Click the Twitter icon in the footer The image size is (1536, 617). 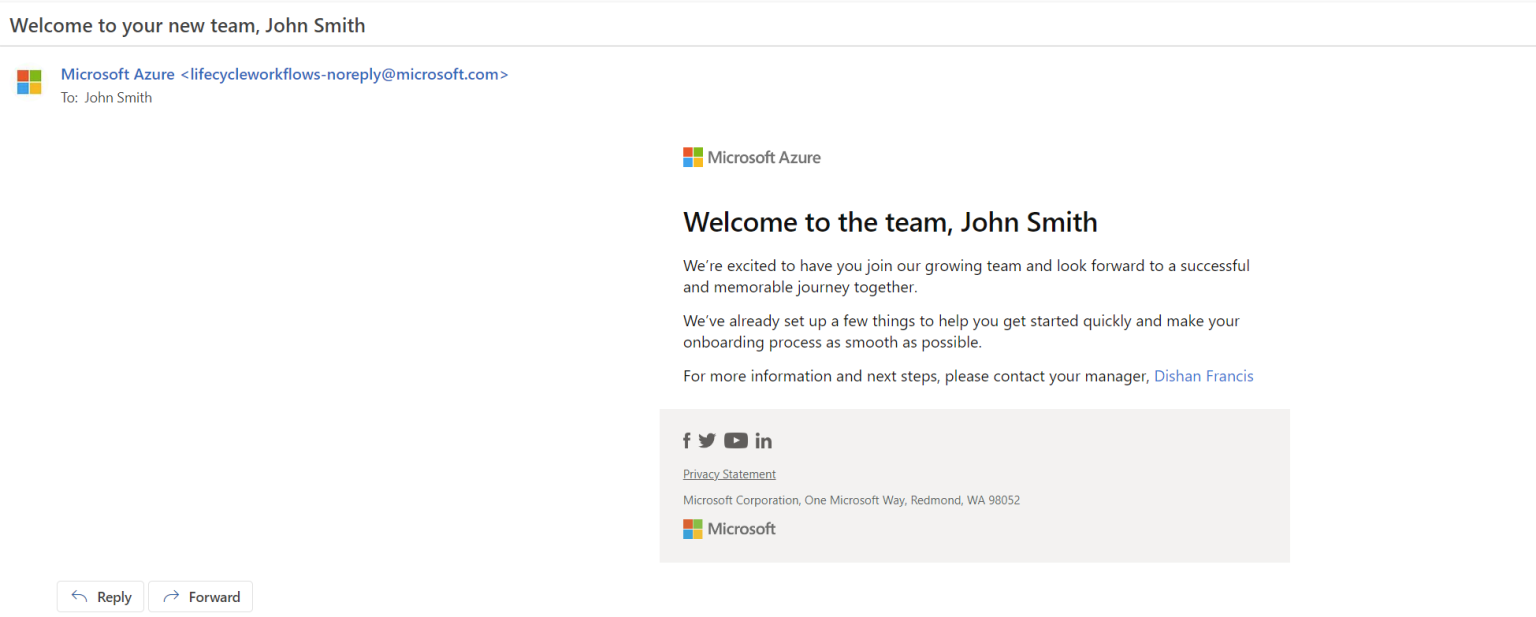click(x=708, y=440)
